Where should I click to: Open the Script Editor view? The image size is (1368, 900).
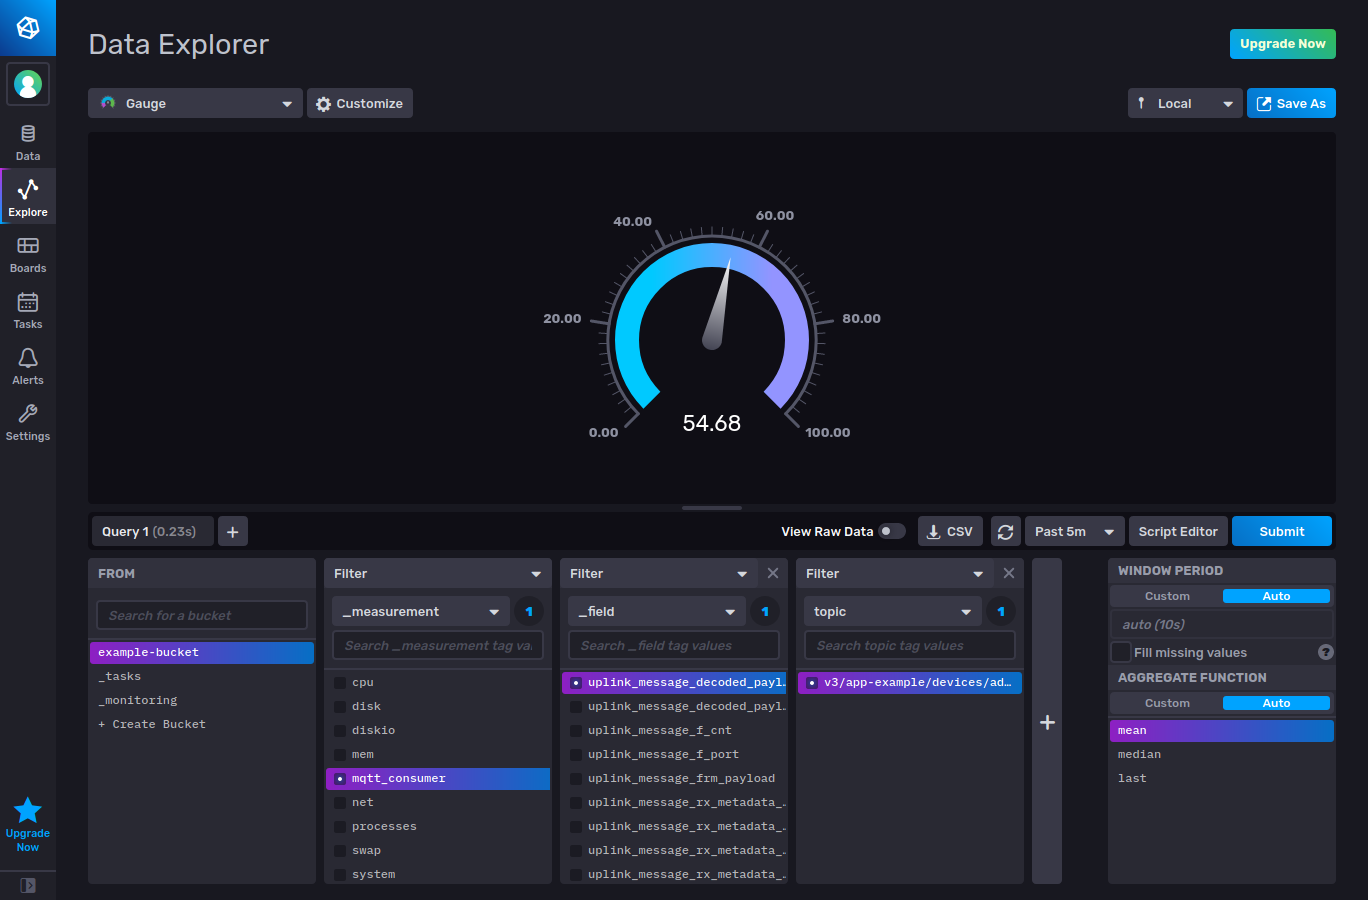pyautogui.click(x=1177, y=531)
